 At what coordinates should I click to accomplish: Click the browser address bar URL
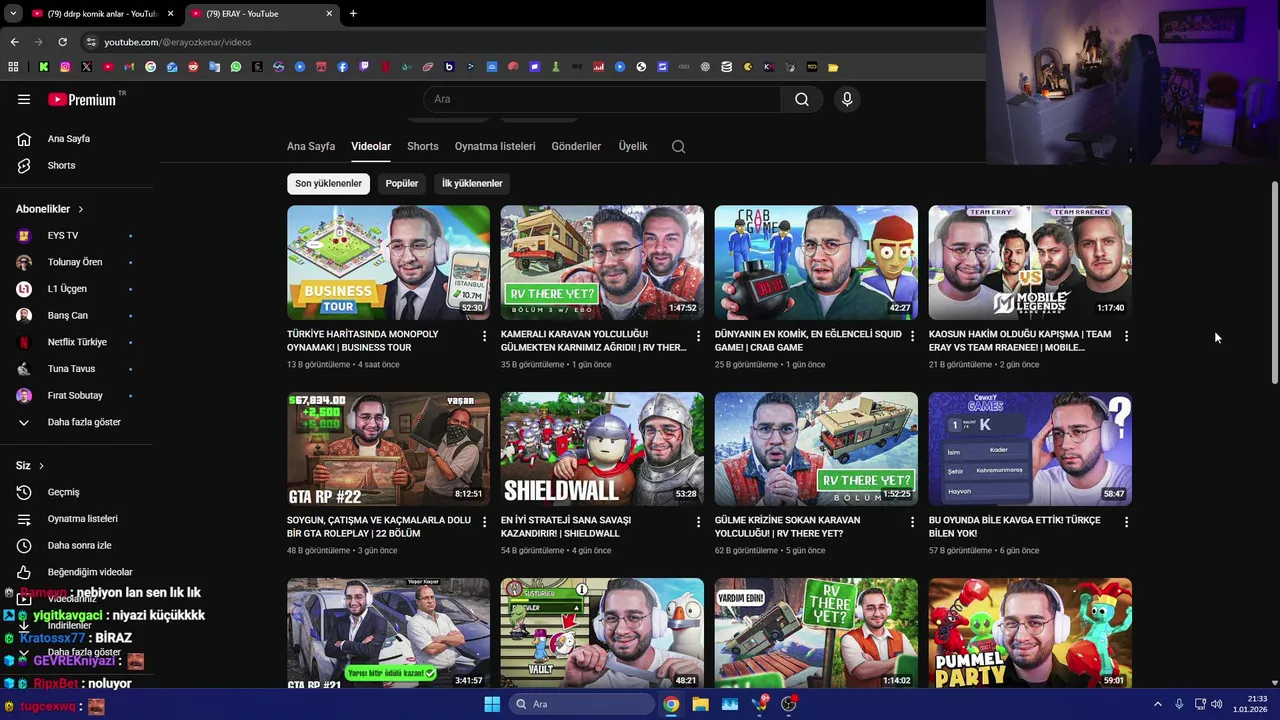(178, 42)
